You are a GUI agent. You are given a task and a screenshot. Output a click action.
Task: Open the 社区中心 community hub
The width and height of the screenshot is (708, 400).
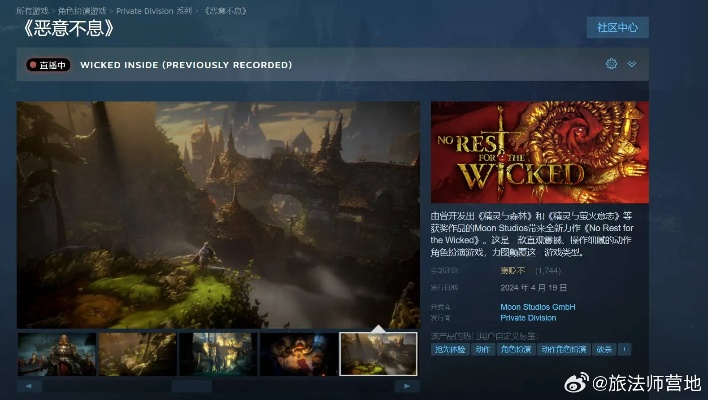pos(617,27)
